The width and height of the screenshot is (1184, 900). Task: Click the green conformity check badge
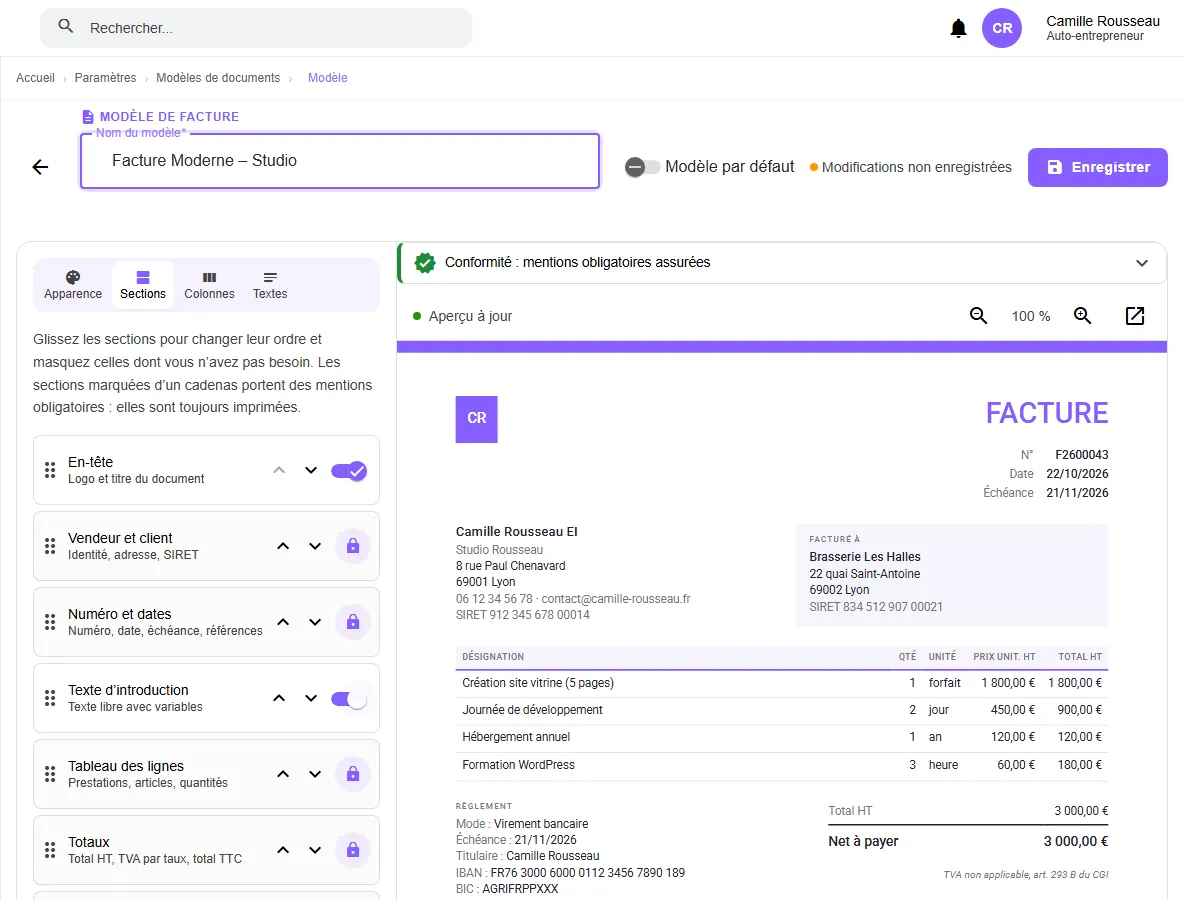click(x=425, y=263)
